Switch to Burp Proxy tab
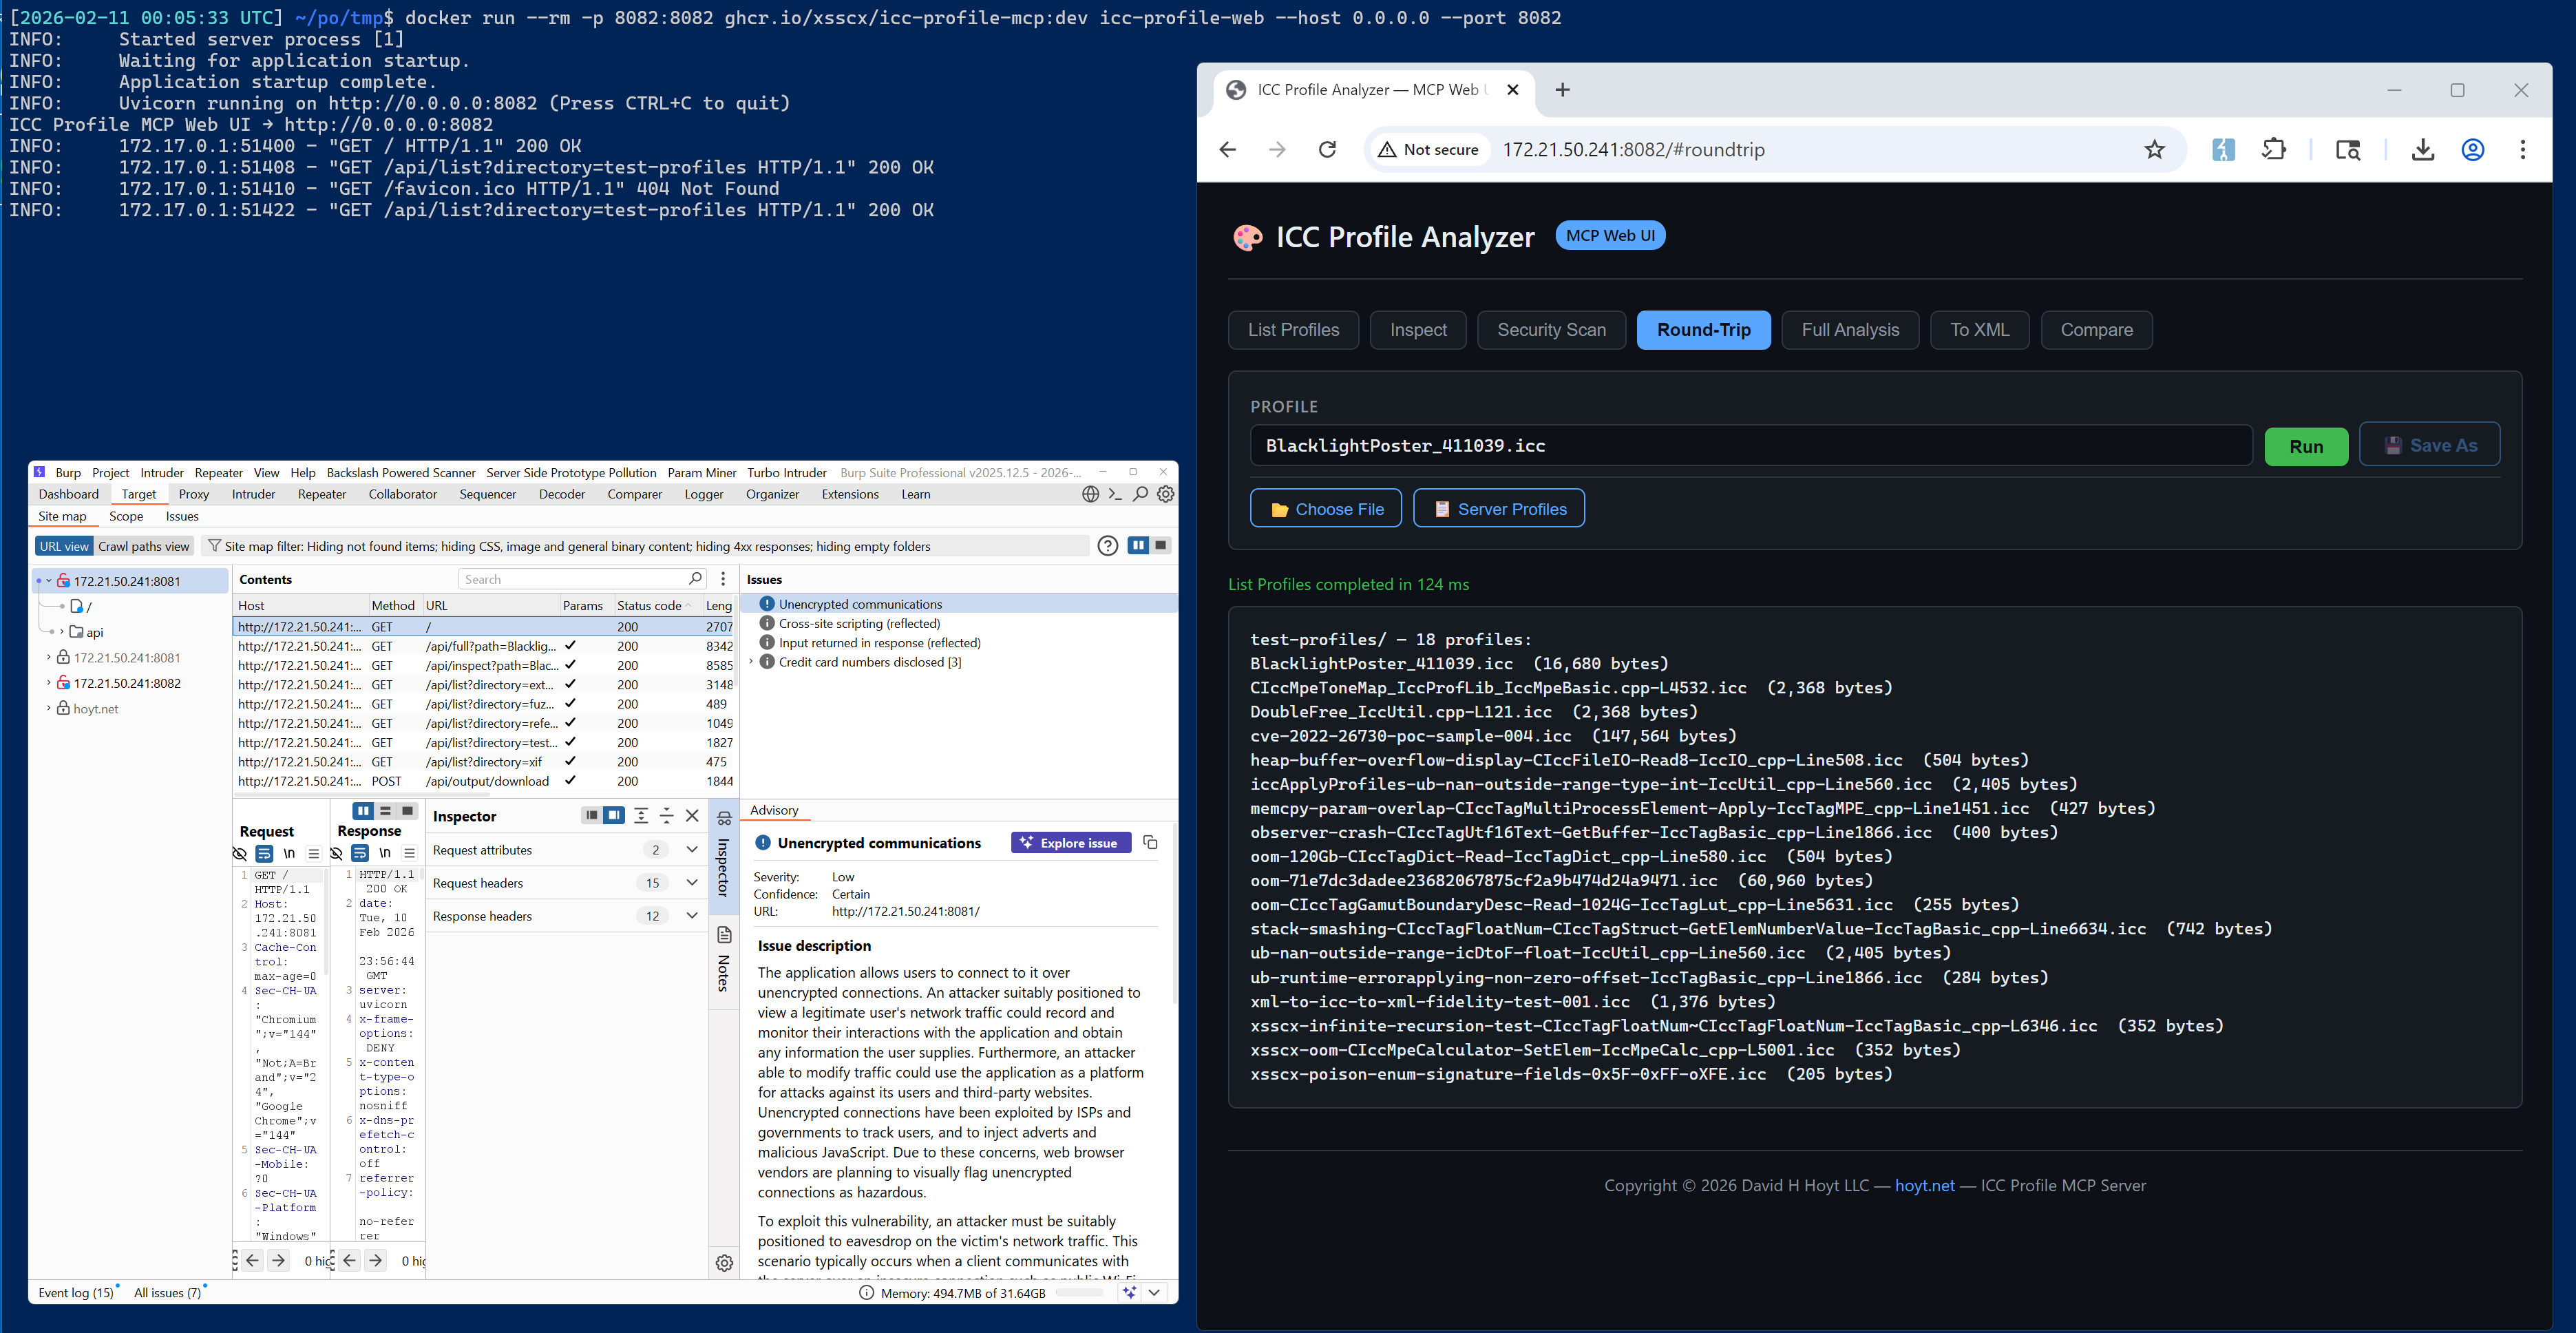Image resolution: width=2576 pixels, height=1333 pixels. pos(193,494)
